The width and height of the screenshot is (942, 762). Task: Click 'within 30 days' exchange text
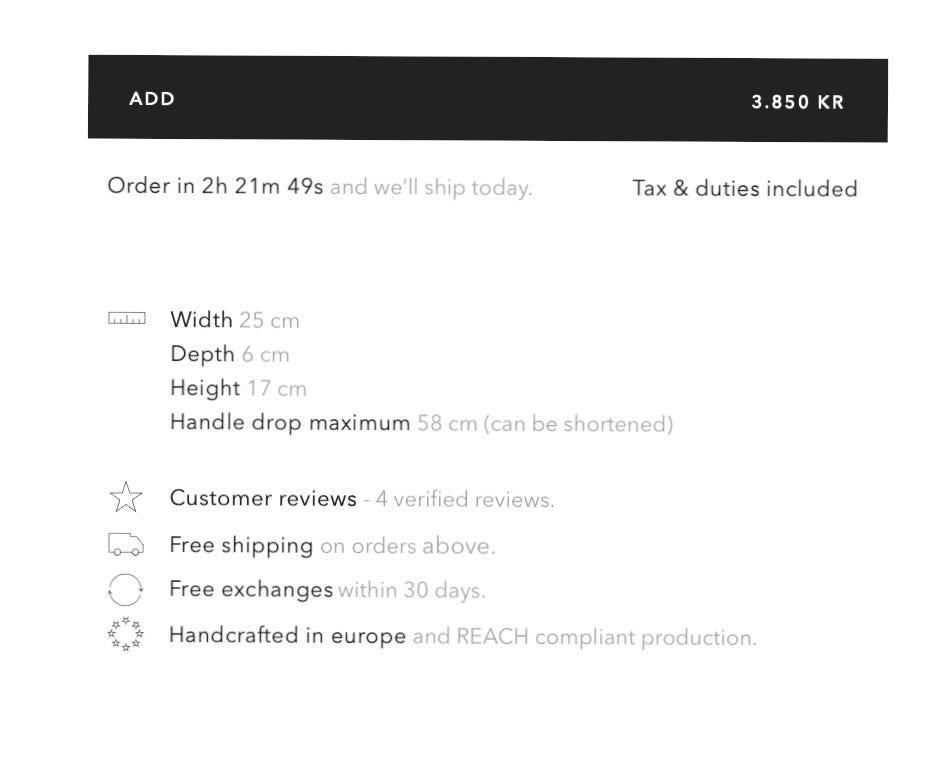pyautogui.click(x=411, y=590)
